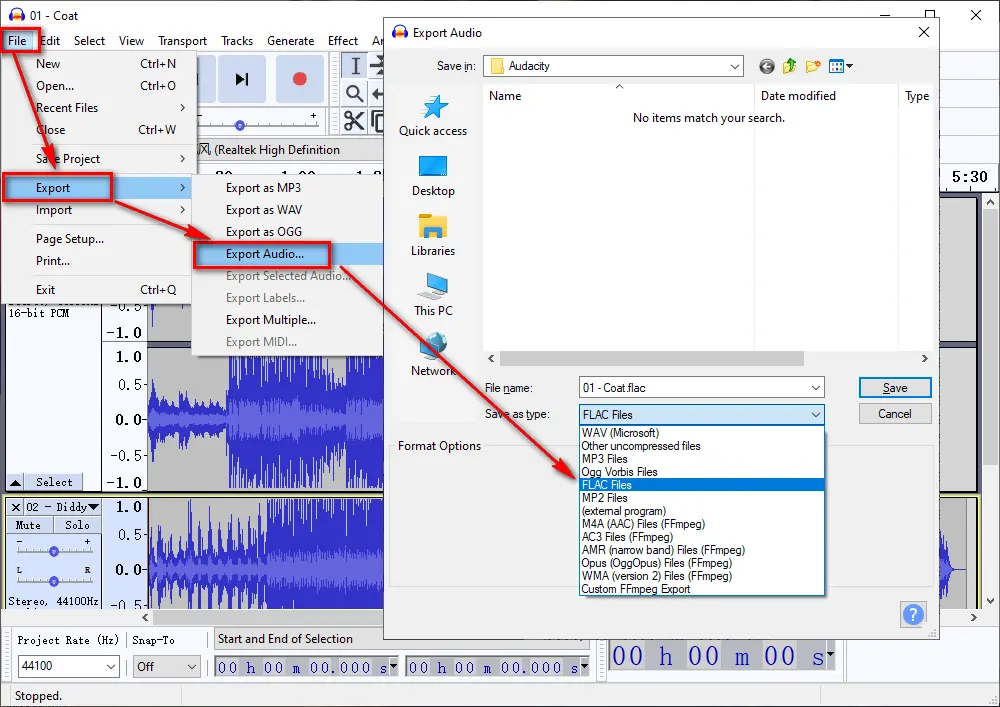1000x707 pixels.
Task: Click the blue Help question mark button
Action: pos(913,614)
